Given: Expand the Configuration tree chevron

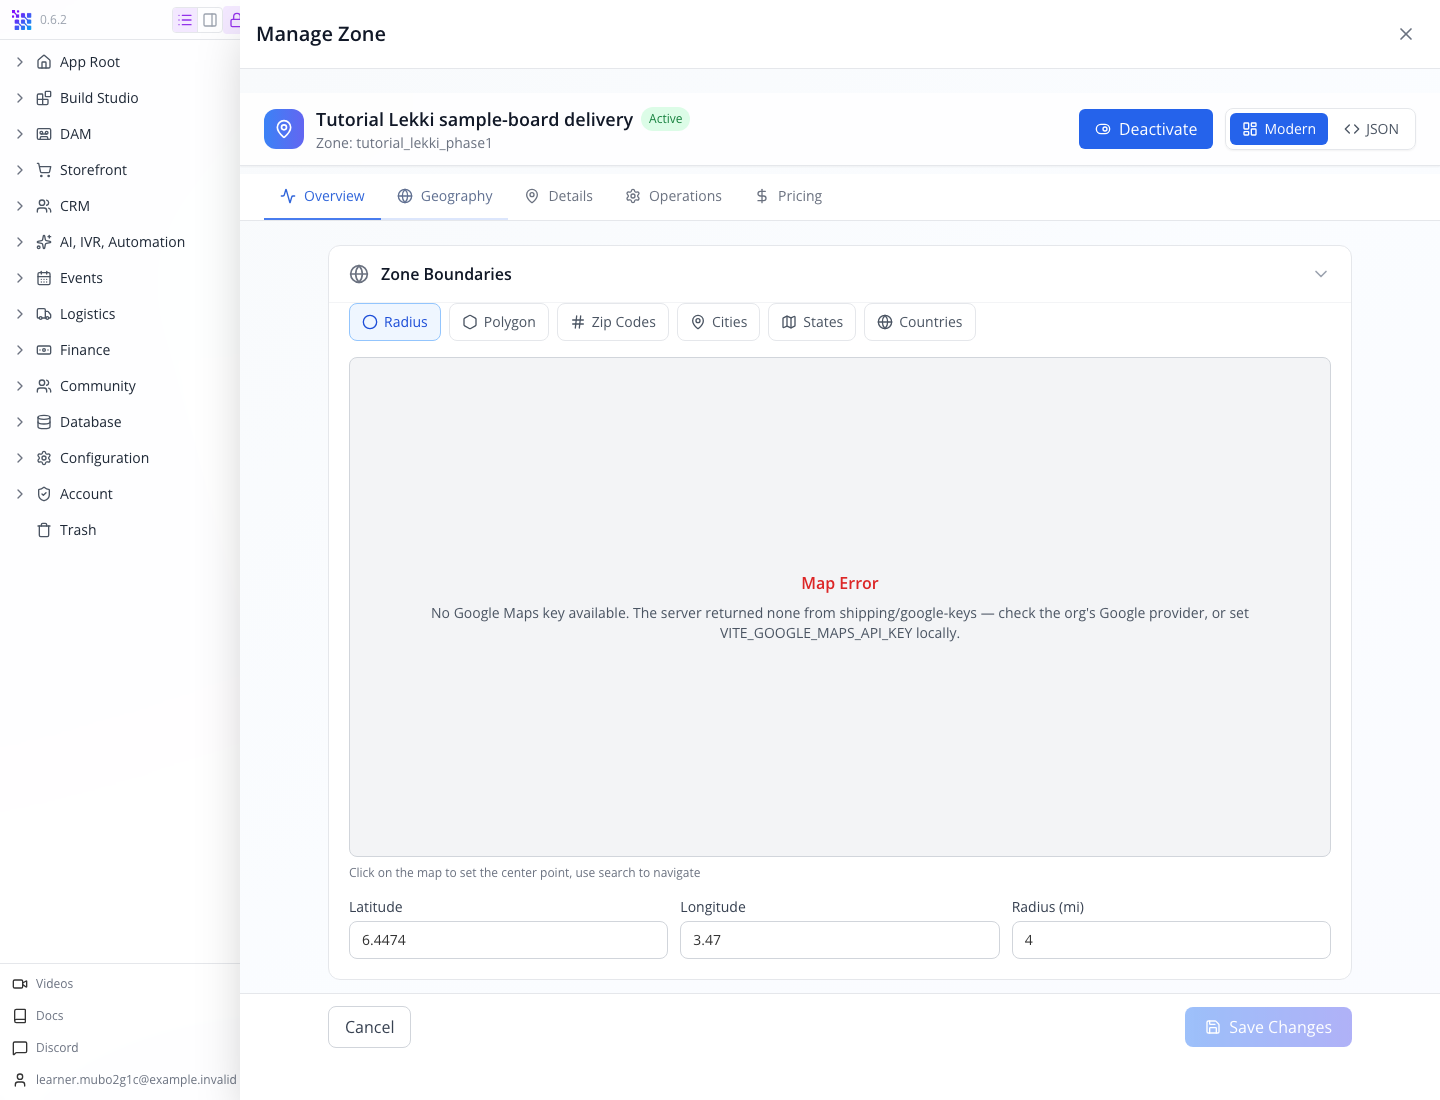Looking at the screenshot, I should [x=20, y=458].
